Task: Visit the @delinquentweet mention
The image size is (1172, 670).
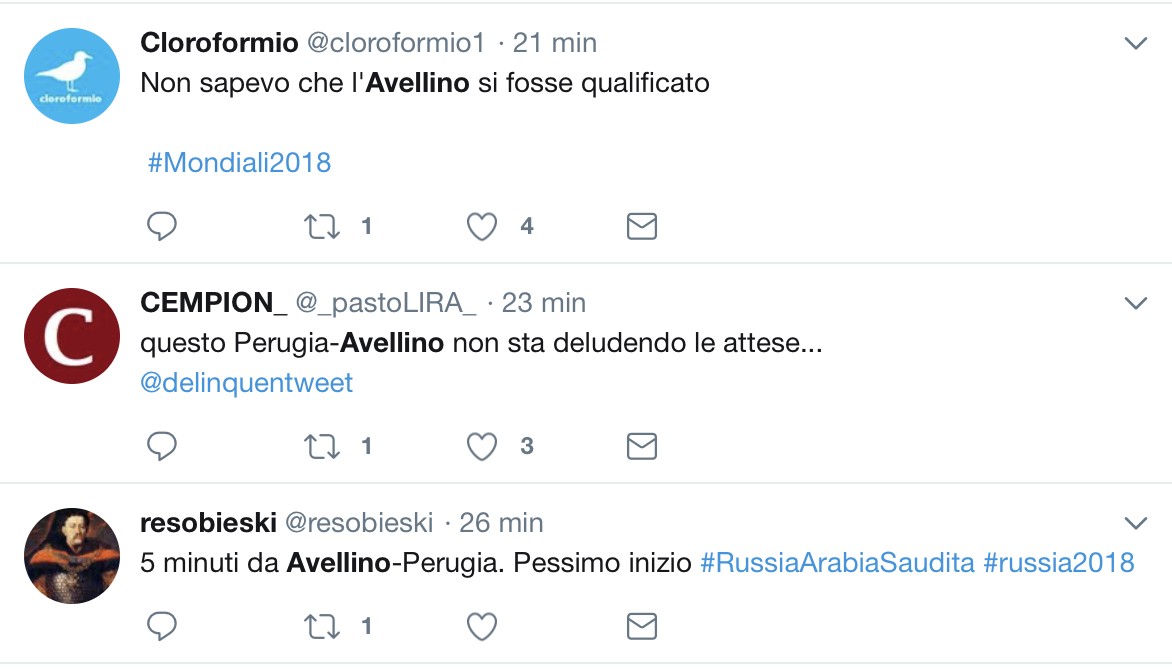Action: (247, 383)
